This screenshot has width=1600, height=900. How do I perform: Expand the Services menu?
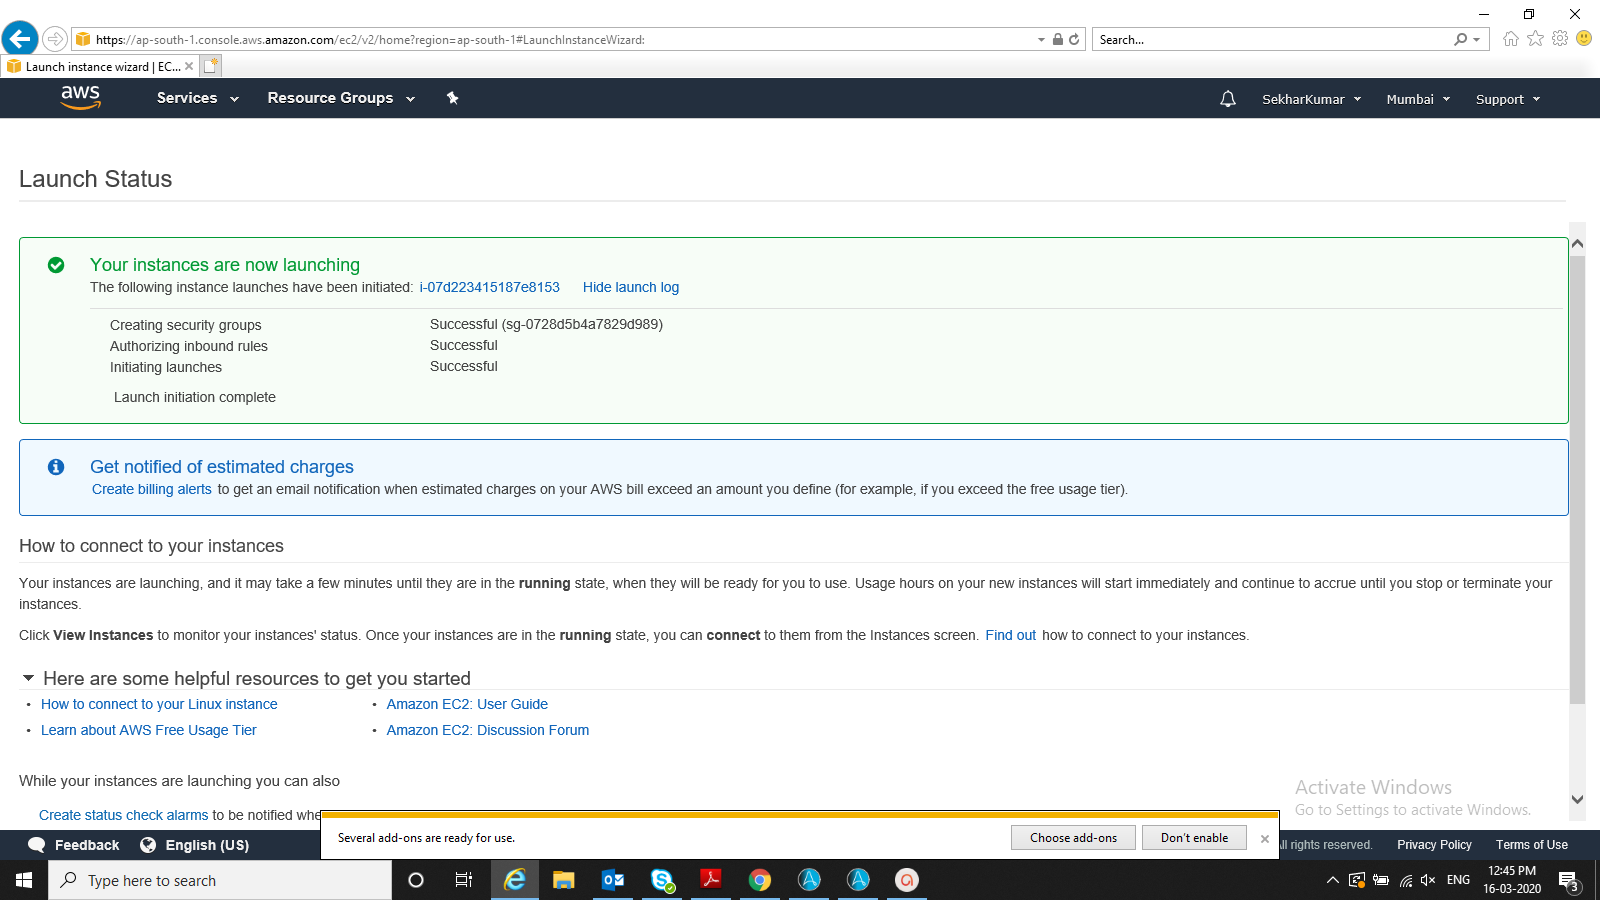point(198,98)
